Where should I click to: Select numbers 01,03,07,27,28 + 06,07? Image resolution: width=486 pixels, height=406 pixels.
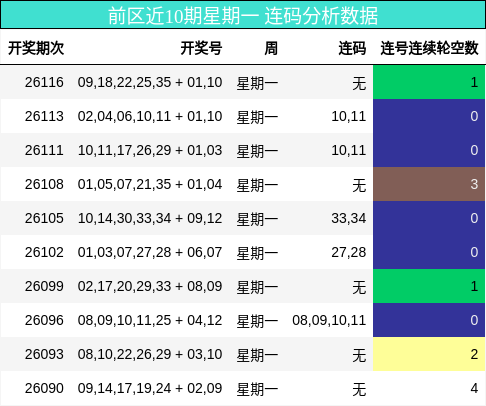pyautogui.click(x=150, y=252)
